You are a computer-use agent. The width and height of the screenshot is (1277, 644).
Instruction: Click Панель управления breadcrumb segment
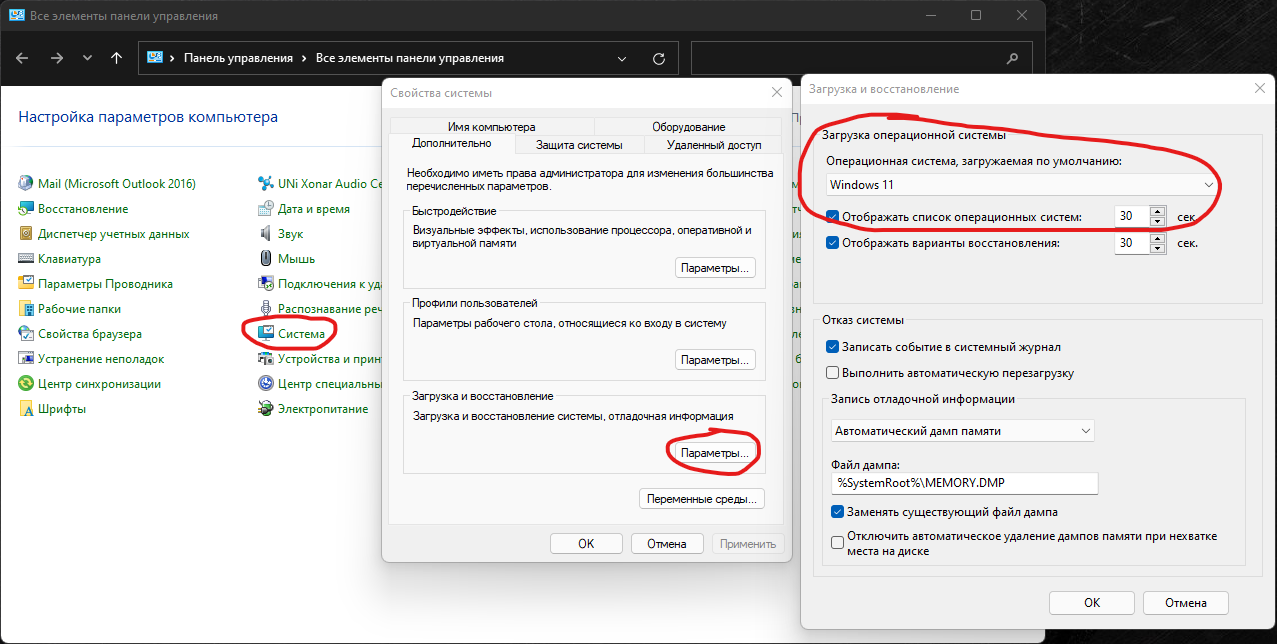coord(237,58)
